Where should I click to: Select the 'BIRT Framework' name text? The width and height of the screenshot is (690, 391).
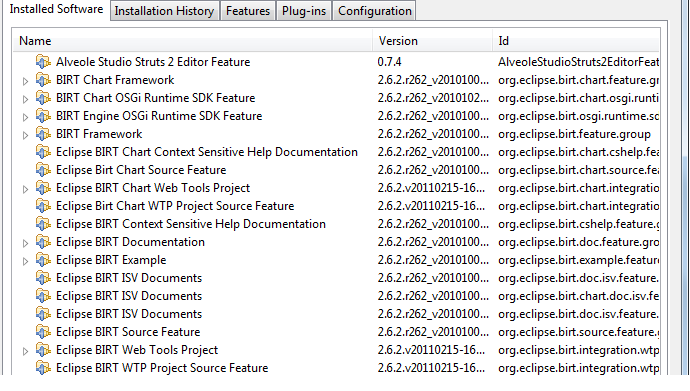click(99, 134)
